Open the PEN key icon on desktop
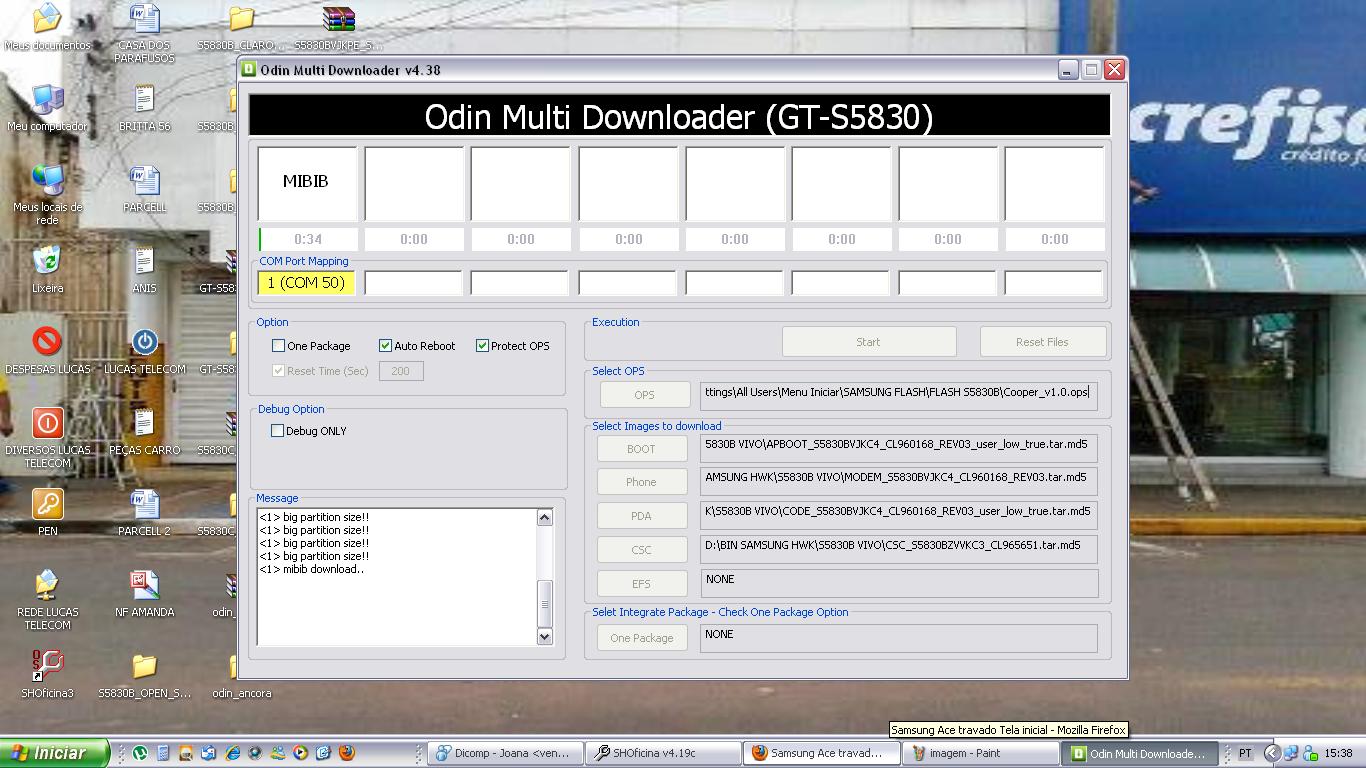 click(47, 512)
